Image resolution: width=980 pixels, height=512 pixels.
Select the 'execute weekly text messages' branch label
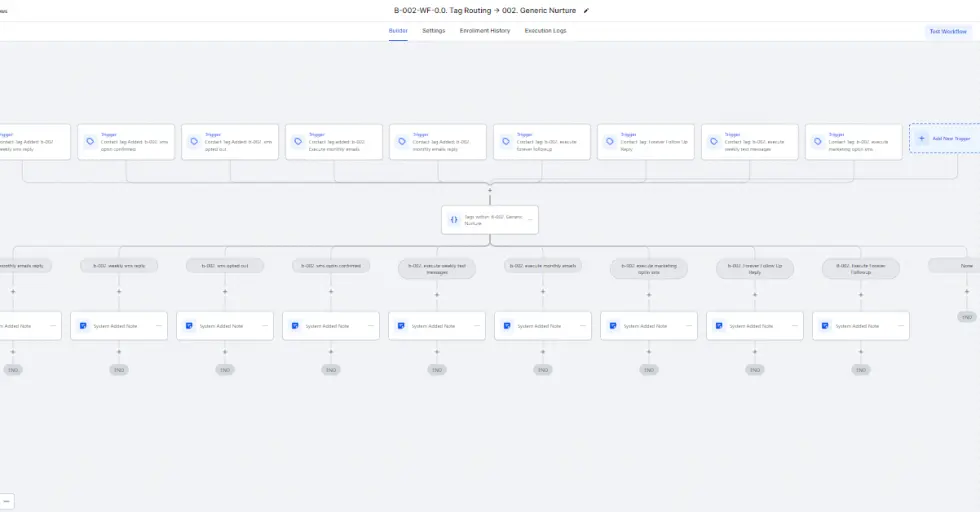pyautogui.click(x=437, y=269)
